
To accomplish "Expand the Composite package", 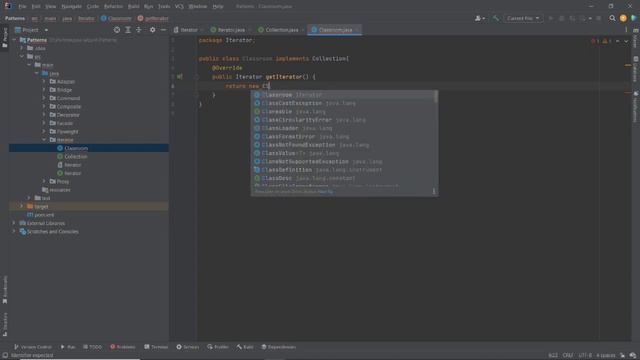I will coord(44,107).
